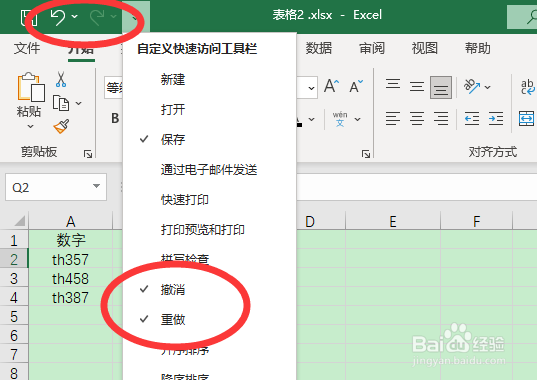Open the 剪贴板 dialog launcher
This screenshot has width=537, height=380.
[x=88, y=154]
